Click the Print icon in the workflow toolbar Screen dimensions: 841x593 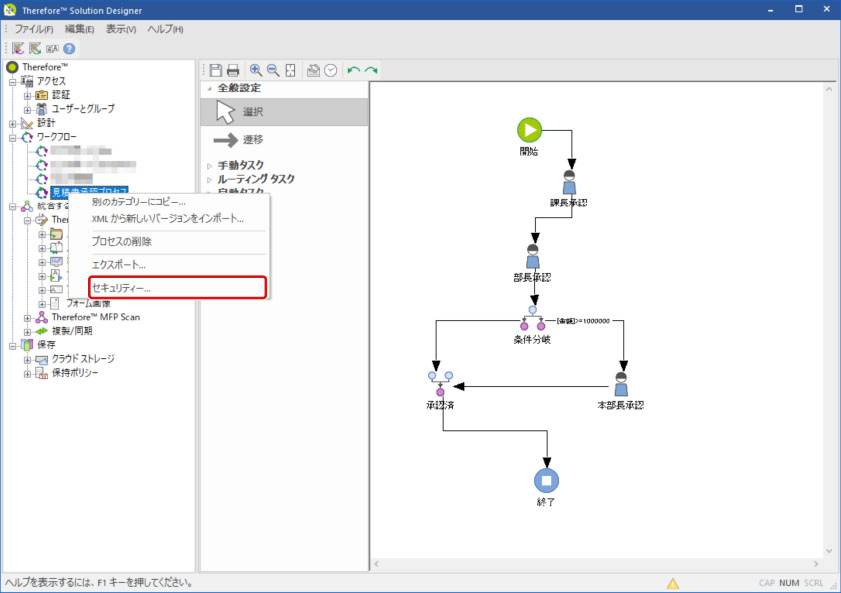point(233,70)
